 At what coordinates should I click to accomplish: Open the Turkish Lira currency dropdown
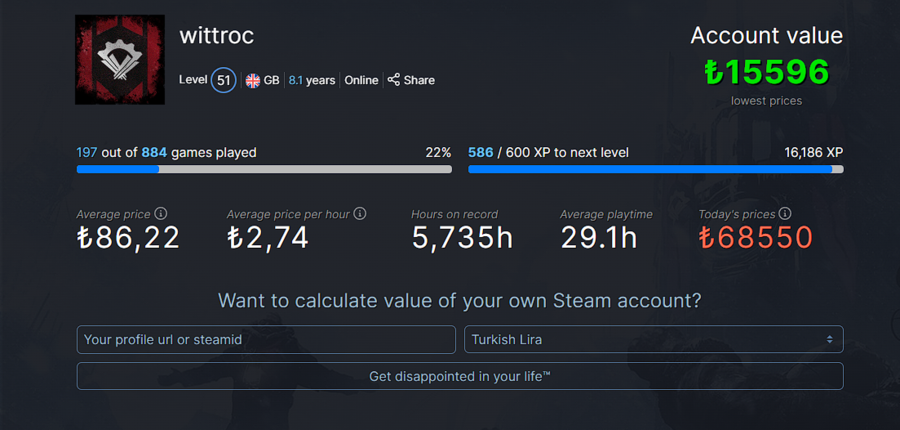[654, 339]
